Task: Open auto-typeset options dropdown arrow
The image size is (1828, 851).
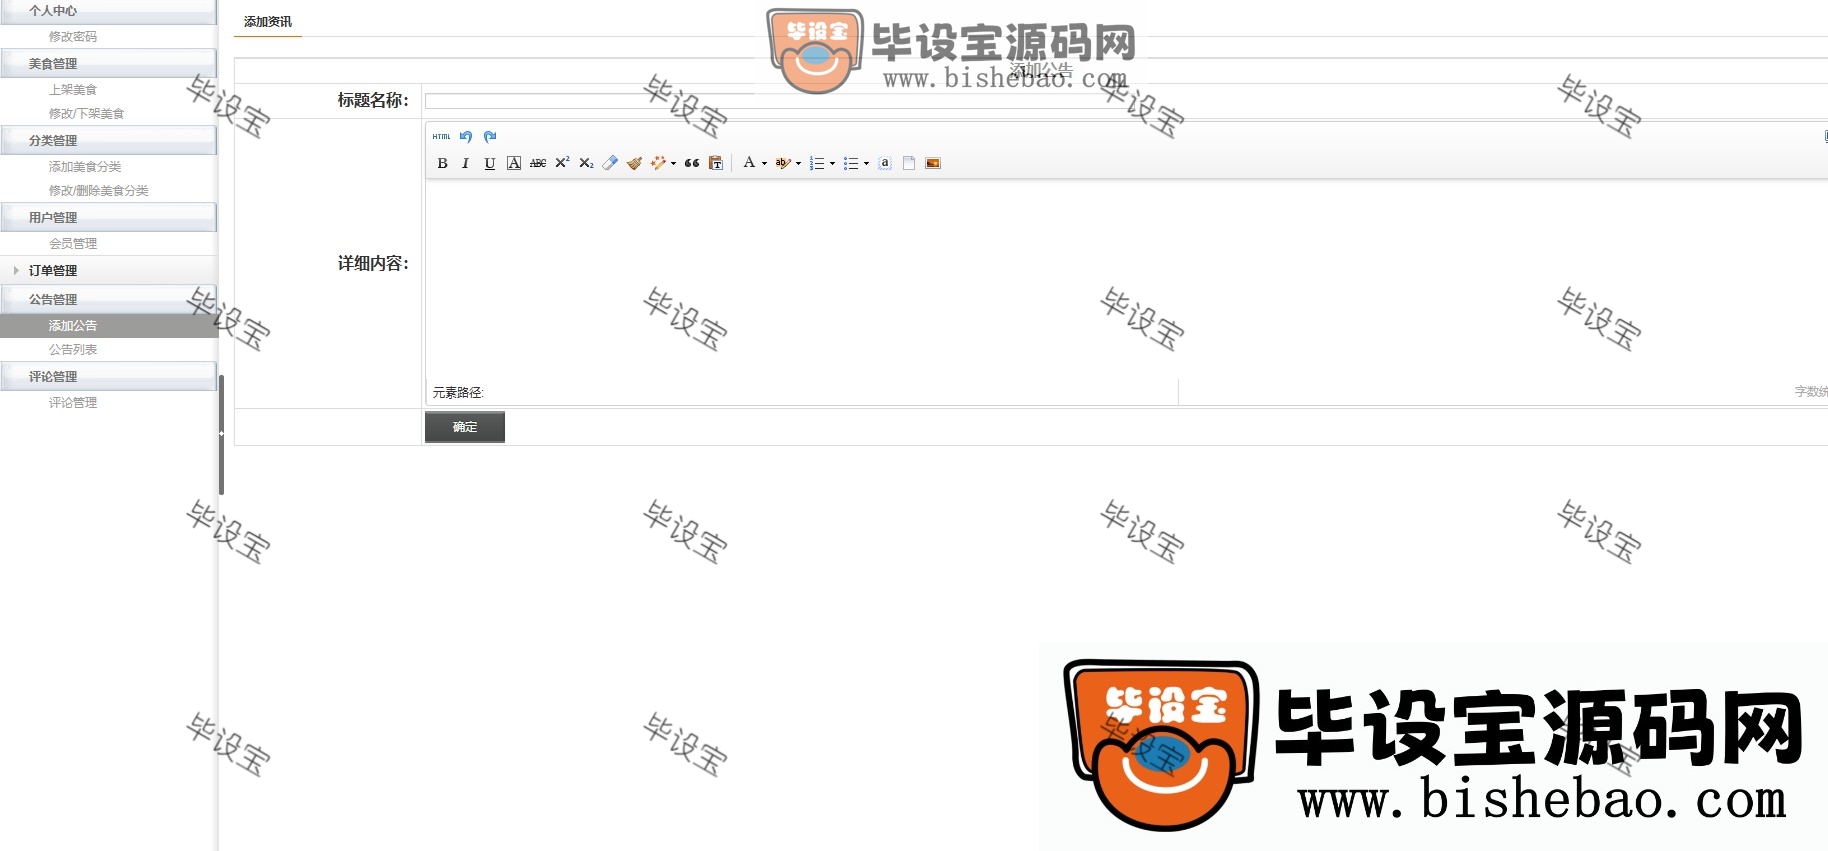Action: (x=673, y=163)
